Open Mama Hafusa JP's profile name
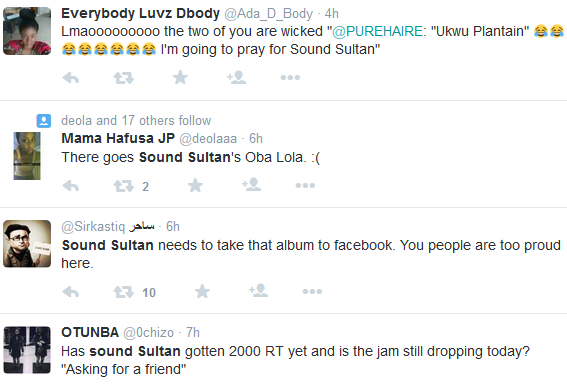This screenshot has height=387, width=567. [118, 138]
